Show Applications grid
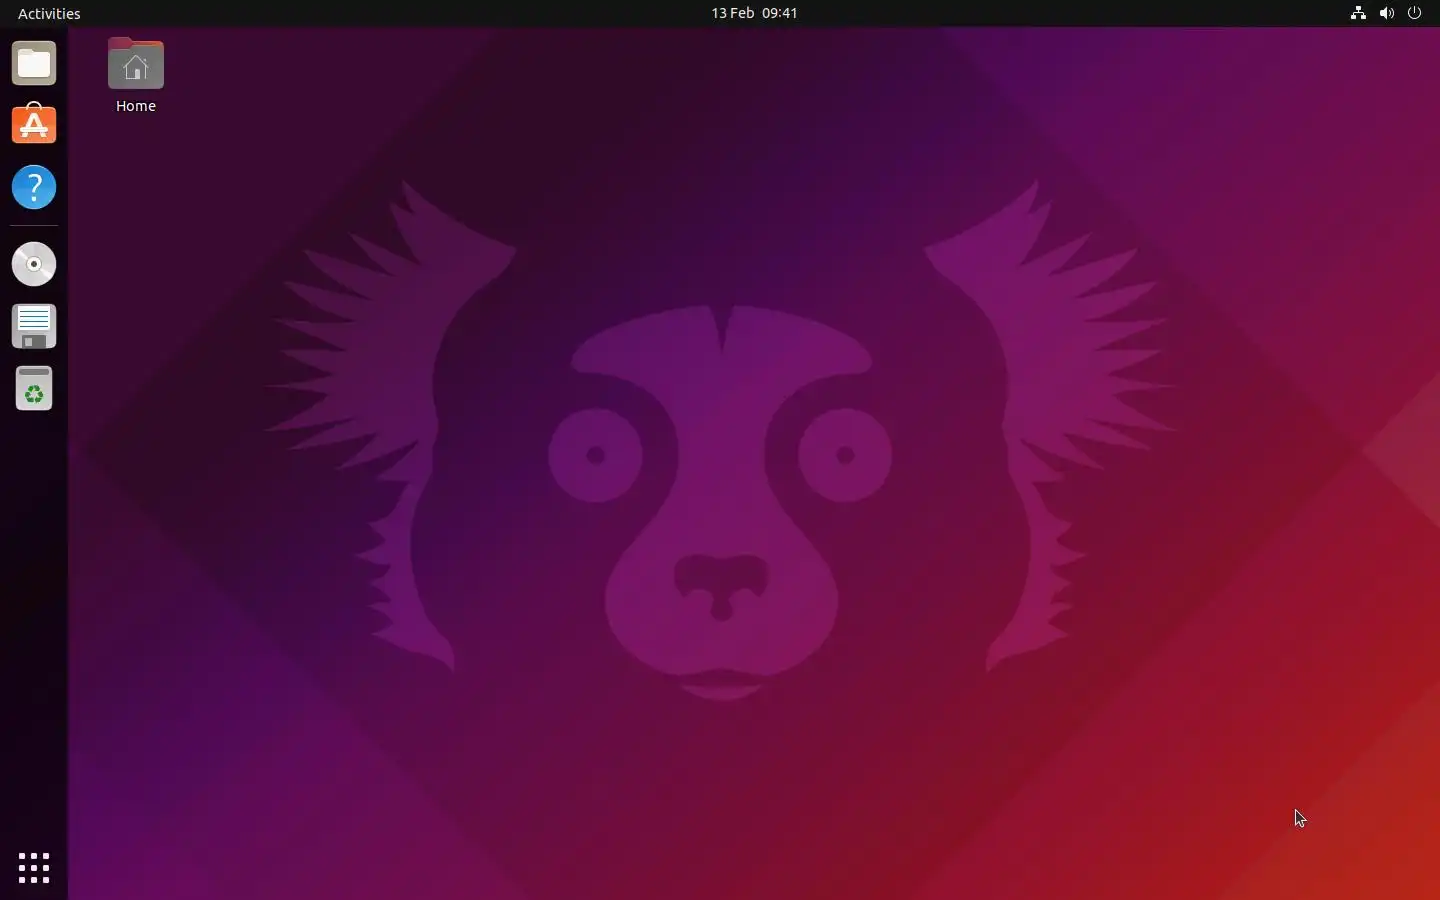Image resolution: width=1440 pixels, height=900 pixels. pyautogui.click(x=34, y=868)
